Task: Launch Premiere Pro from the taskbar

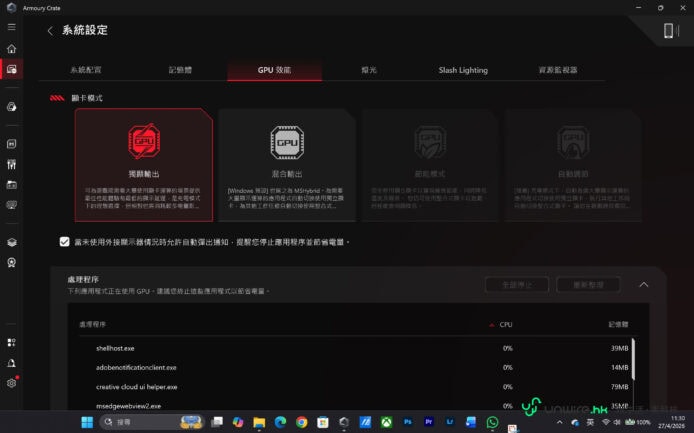Action: click(x=428, y=422)
